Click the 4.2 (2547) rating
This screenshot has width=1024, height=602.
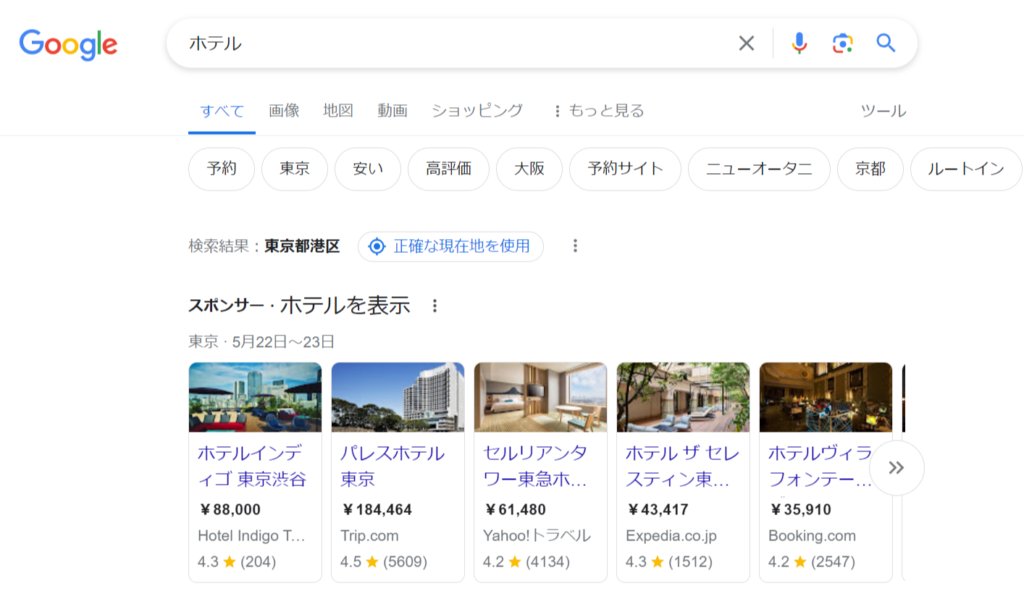click(x=812, y=562)
